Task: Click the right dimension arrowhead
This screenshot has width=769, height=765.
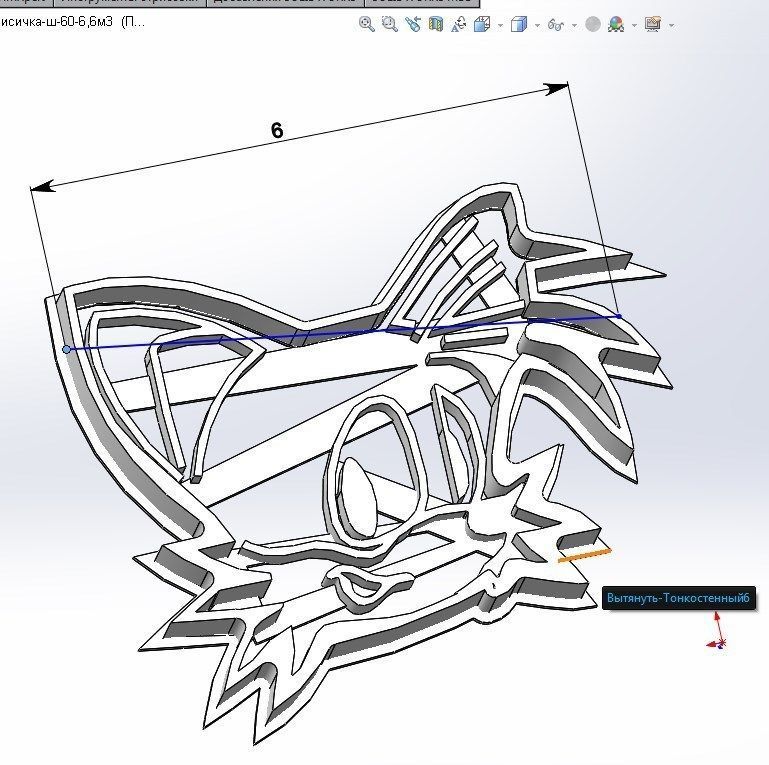Action: click(556, 89)
